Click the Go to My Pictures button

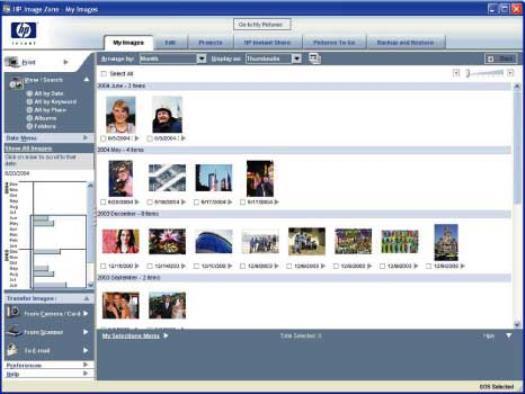pyautogui.click(x=262, y=24)
